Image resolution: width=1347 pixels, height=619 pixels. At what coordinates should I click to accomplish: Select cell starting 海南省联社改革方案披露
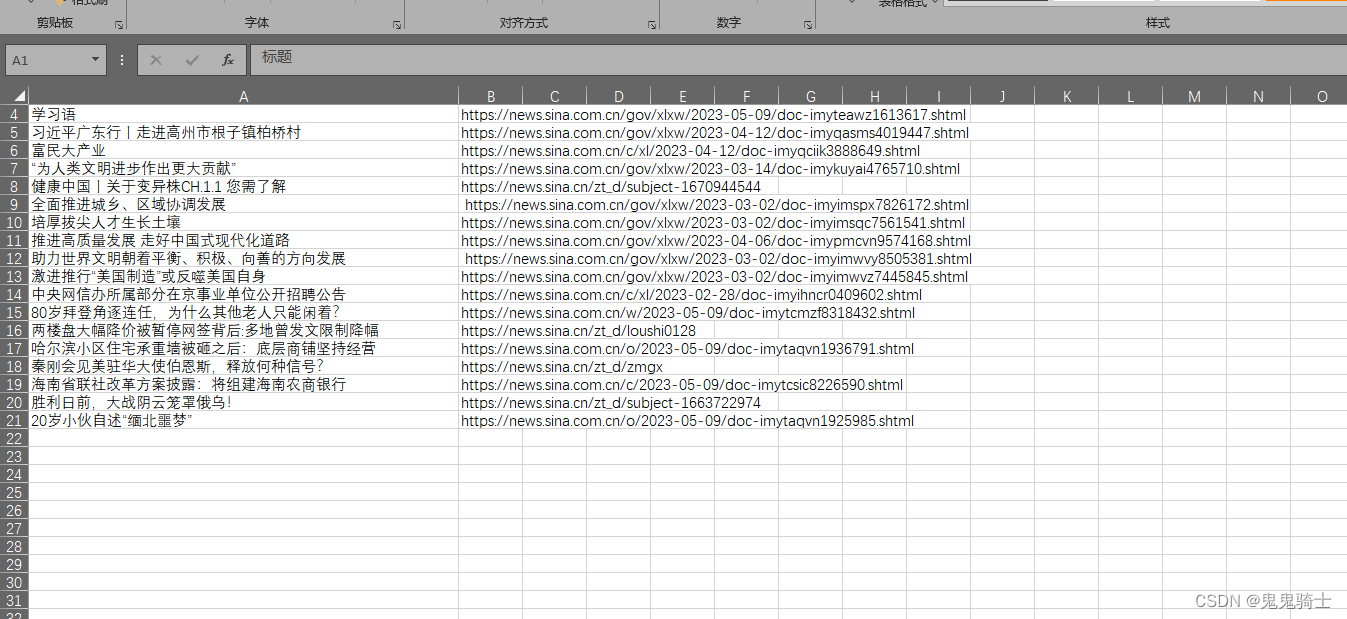click(244, 384)
